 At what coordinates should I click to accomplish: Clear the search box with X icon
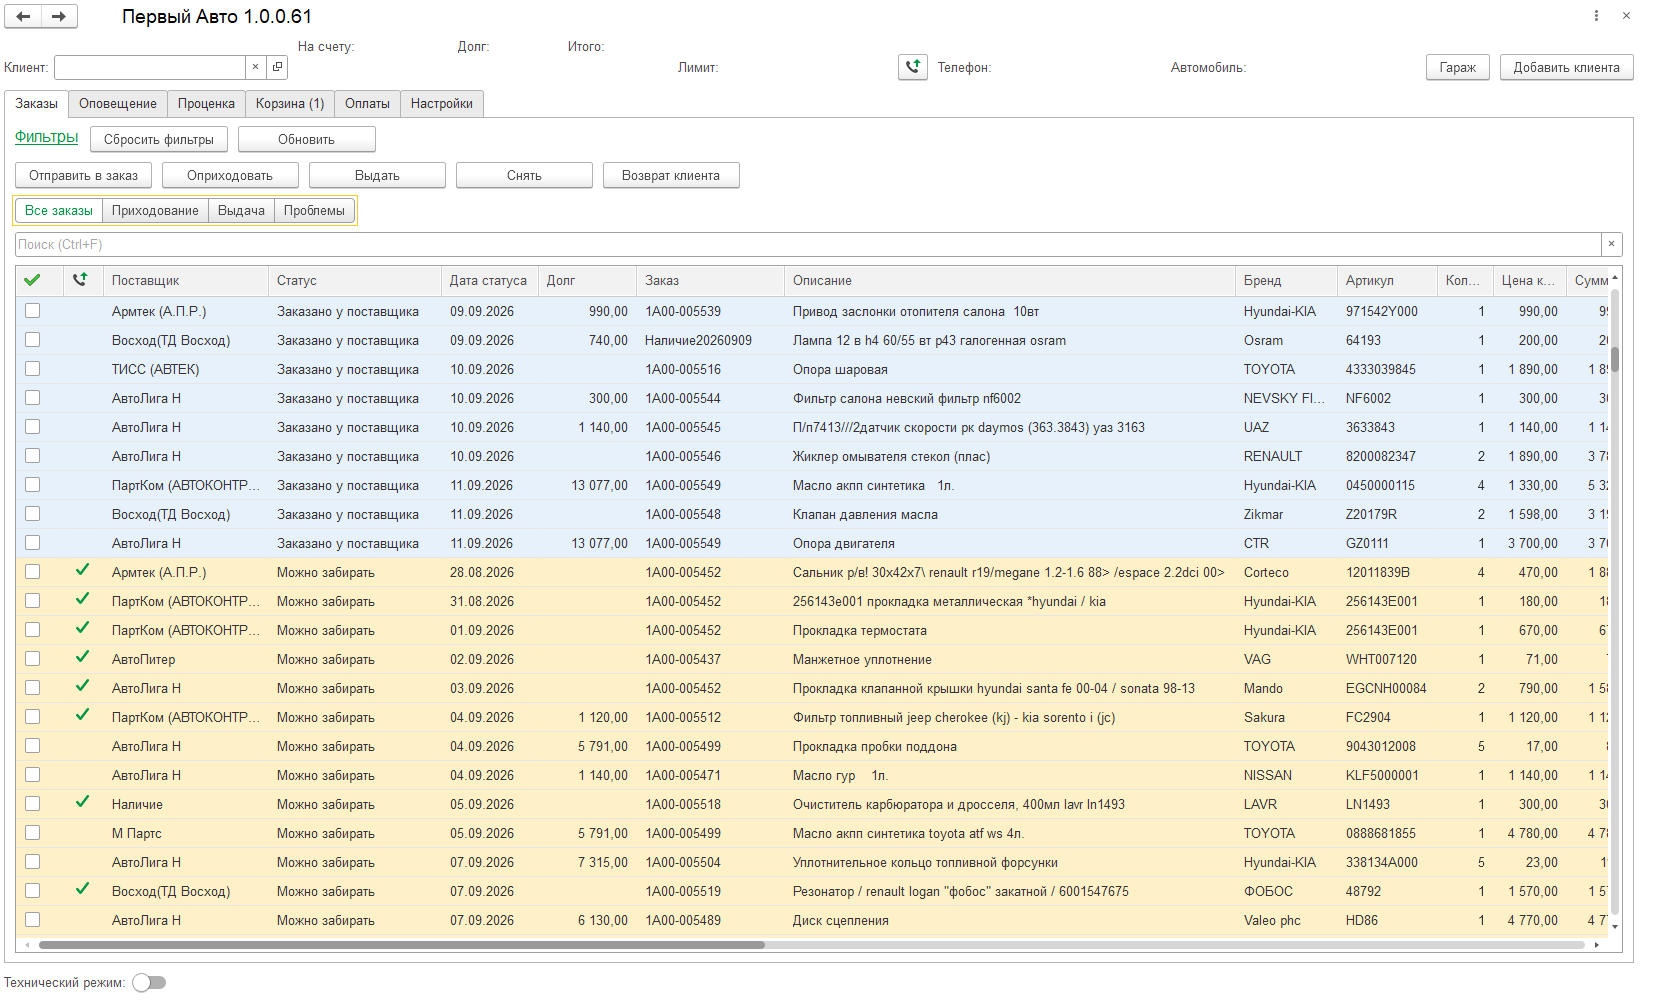[1611, 244]
